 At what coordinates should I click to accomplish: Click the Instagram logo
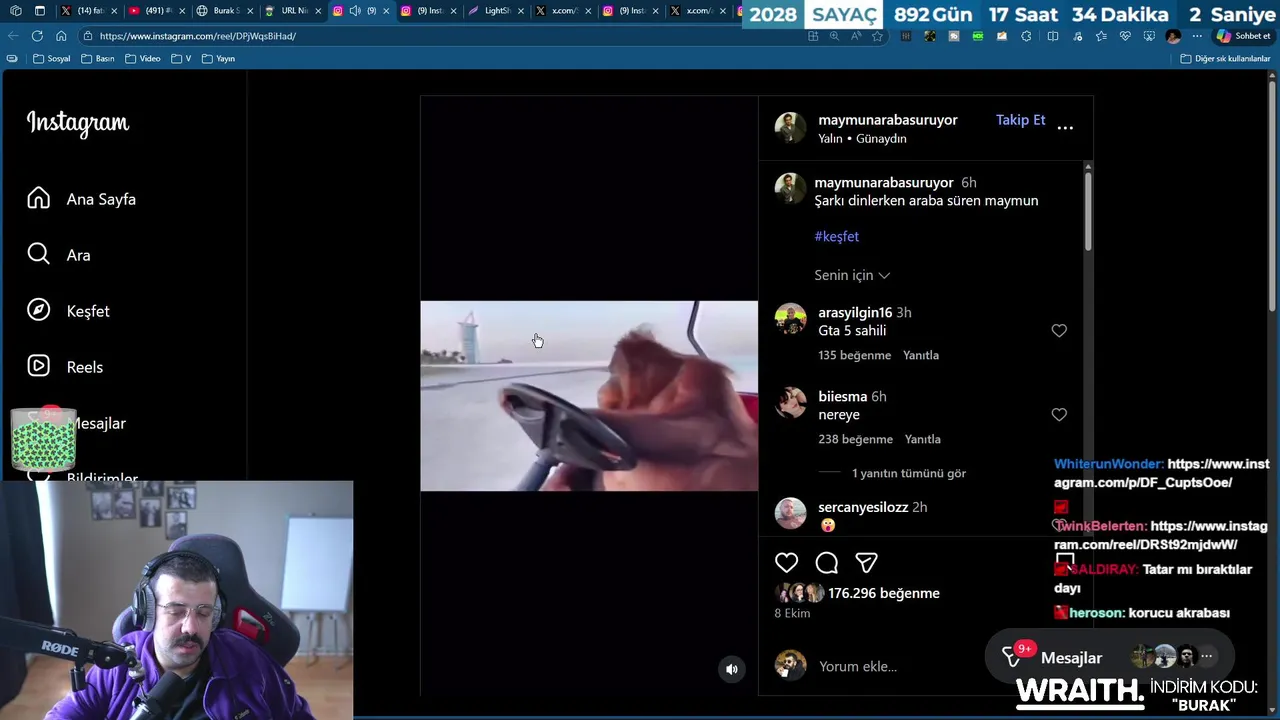pyautogui.click(x=78, y=123)
